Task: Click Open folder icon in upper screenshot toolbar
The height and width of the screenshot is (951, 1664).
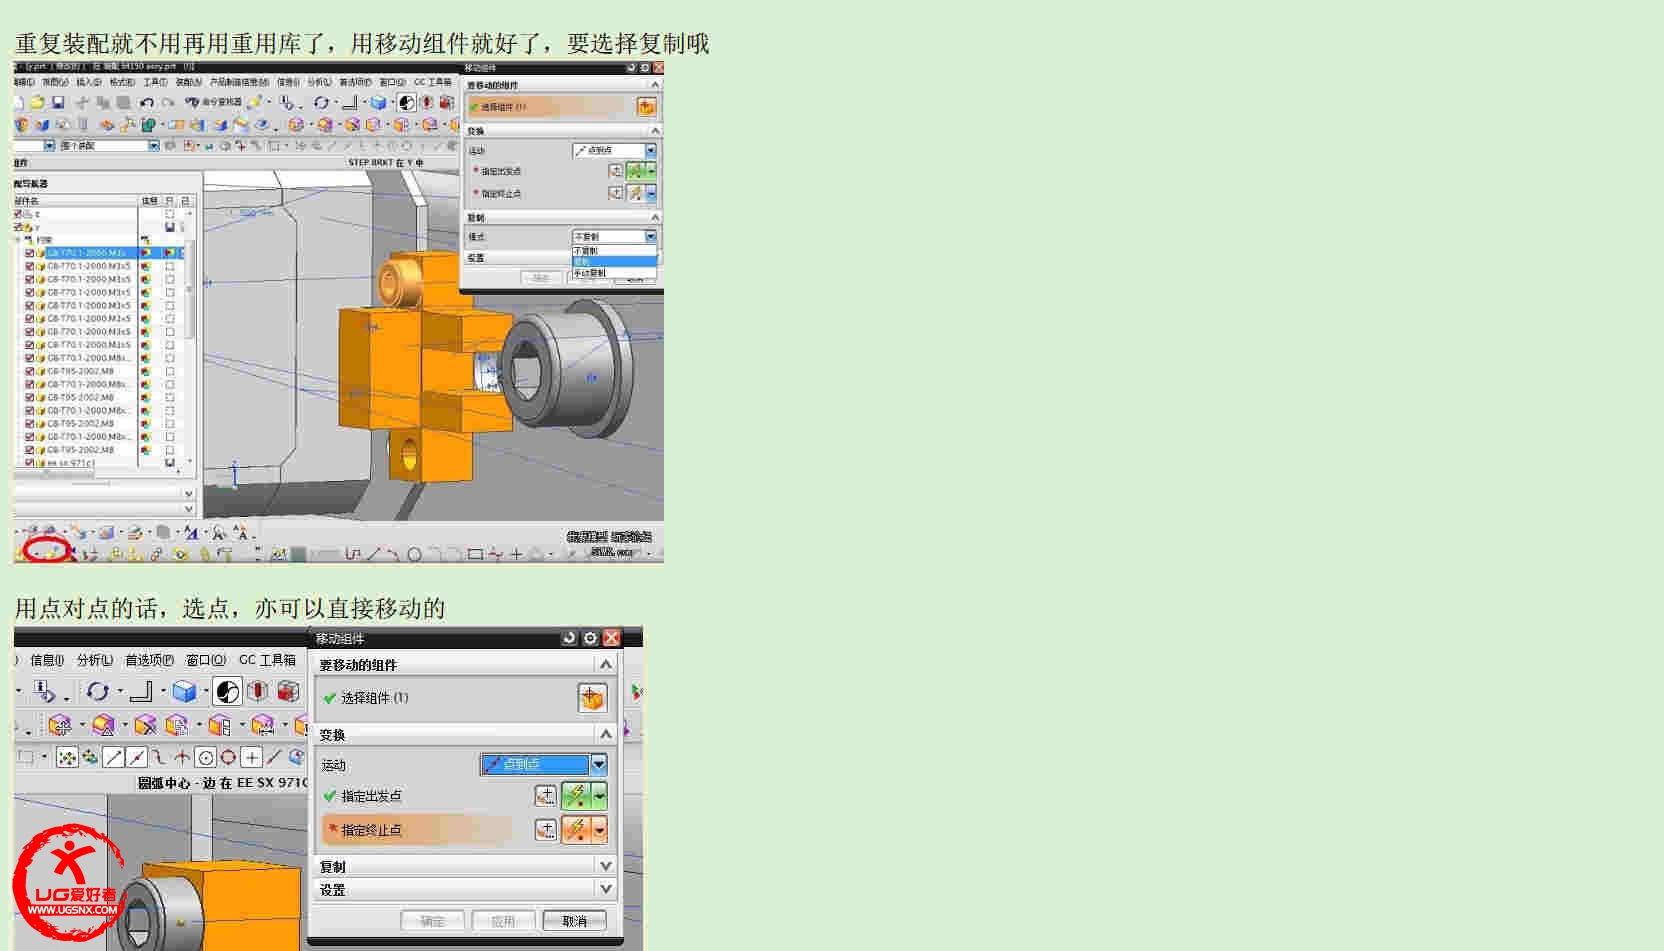Action: [x=37, y=102]
